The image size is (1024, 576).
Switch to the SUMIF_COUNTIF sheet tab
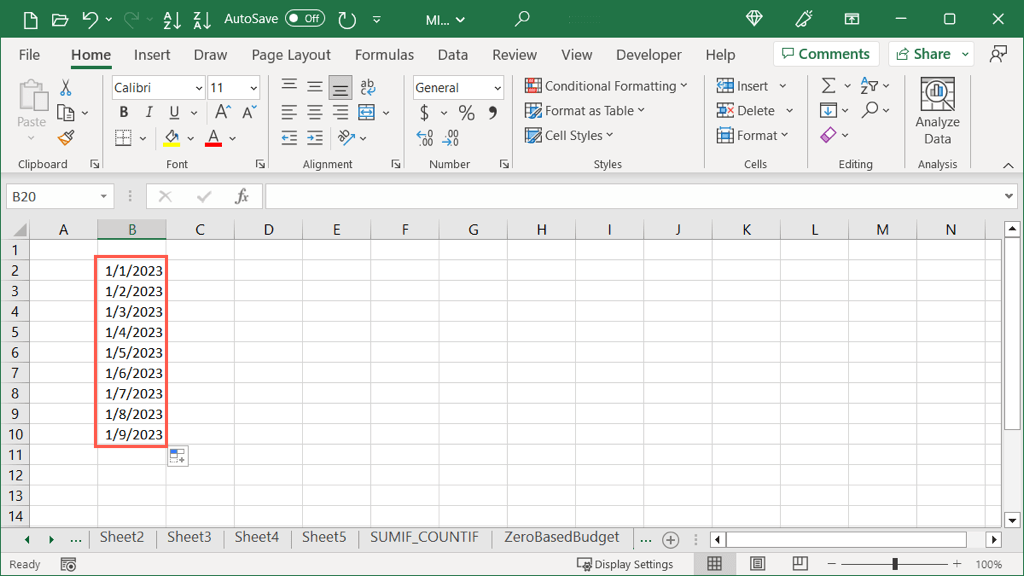coord(424,537)
